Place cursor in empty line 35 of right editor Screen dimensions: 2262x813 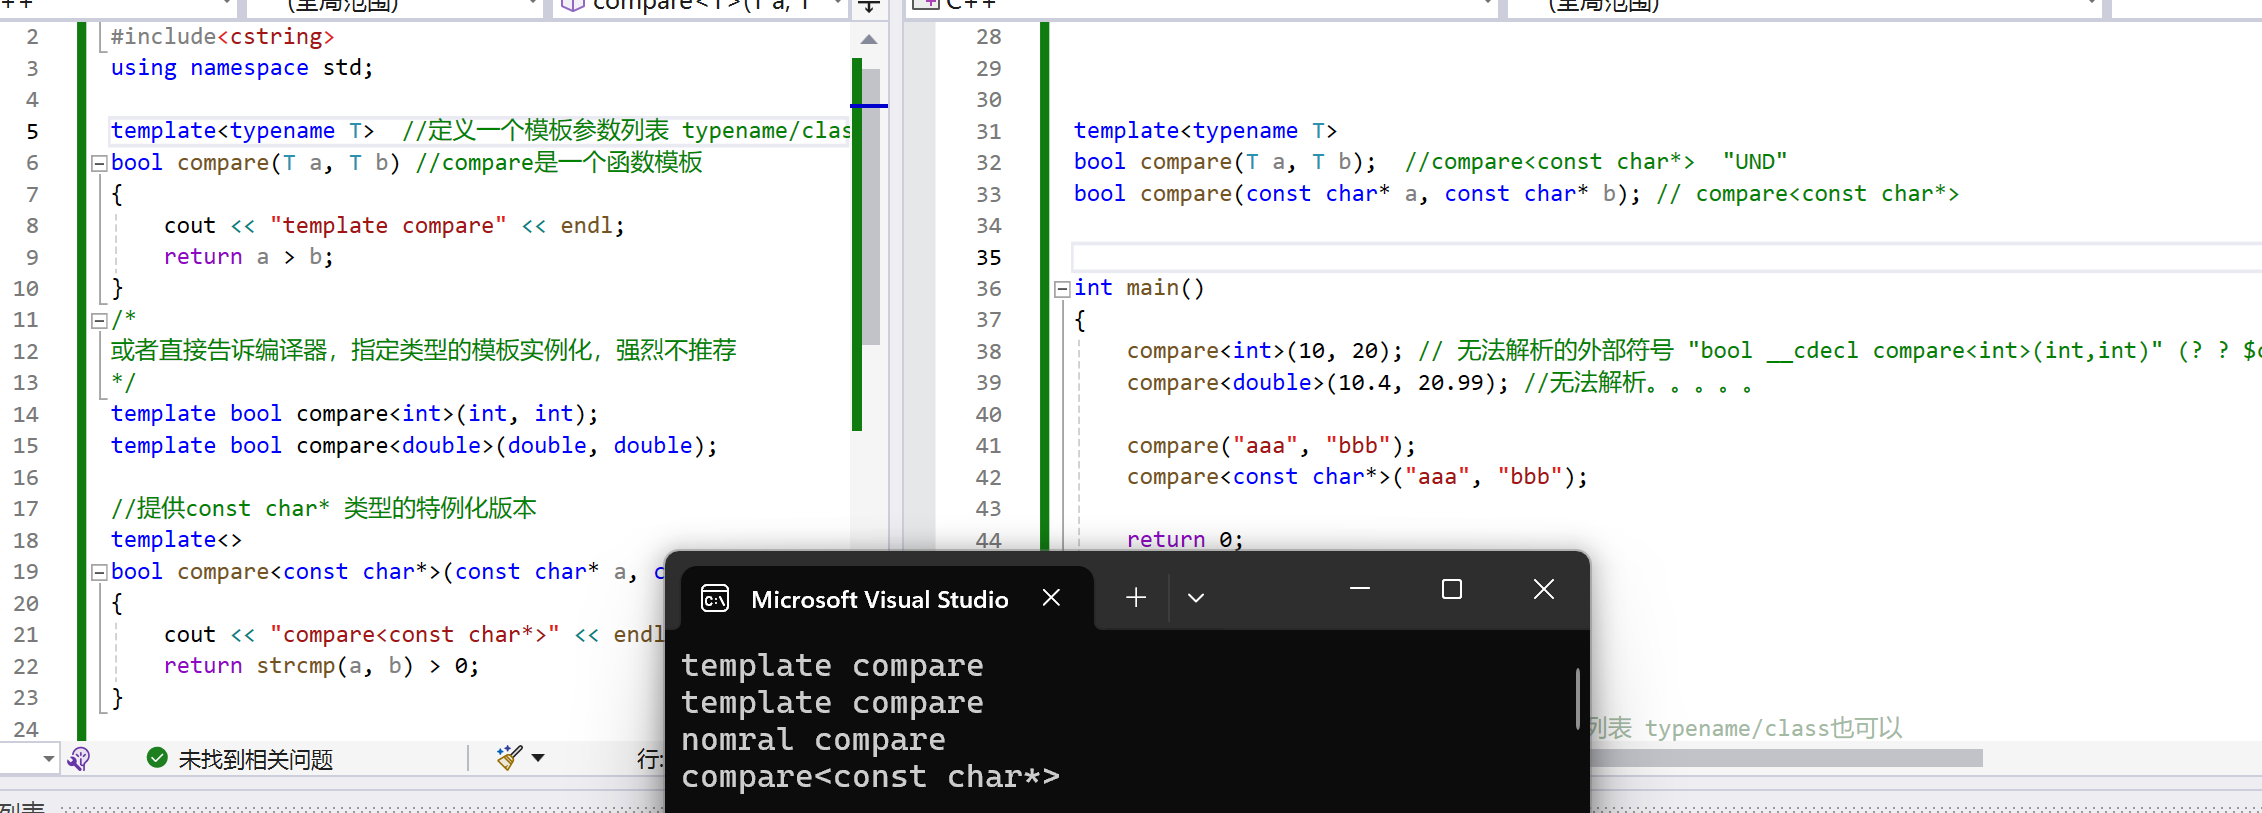(x=1666, y=257)
